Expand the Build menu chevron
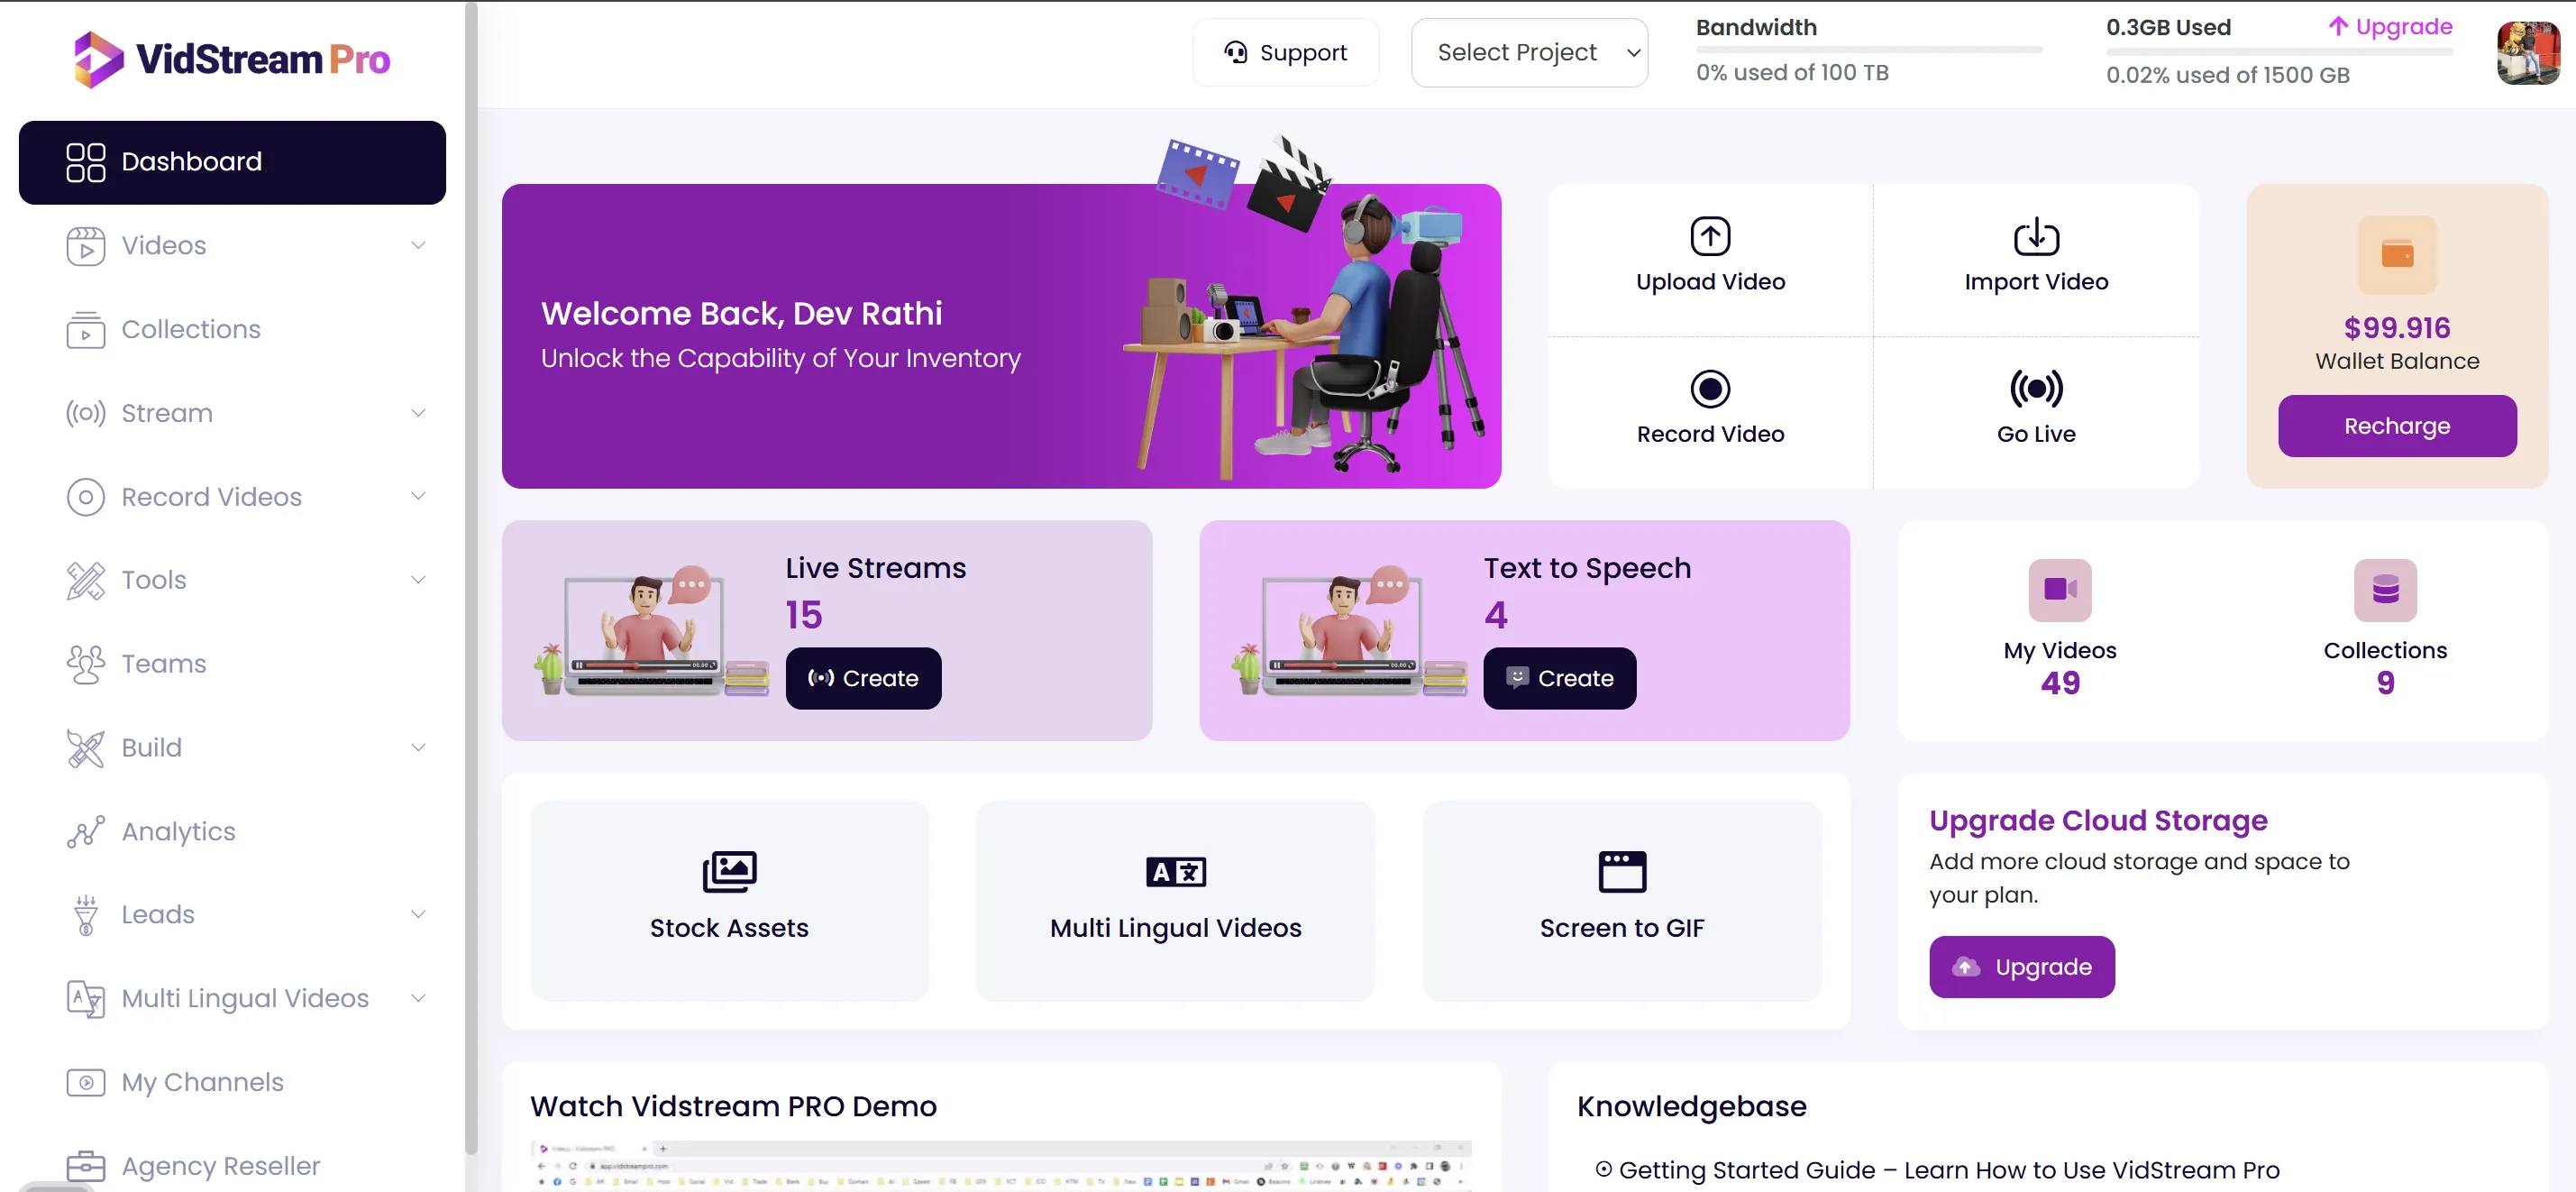Screen dimensions: 2576x1192 [x=418, y=748]
